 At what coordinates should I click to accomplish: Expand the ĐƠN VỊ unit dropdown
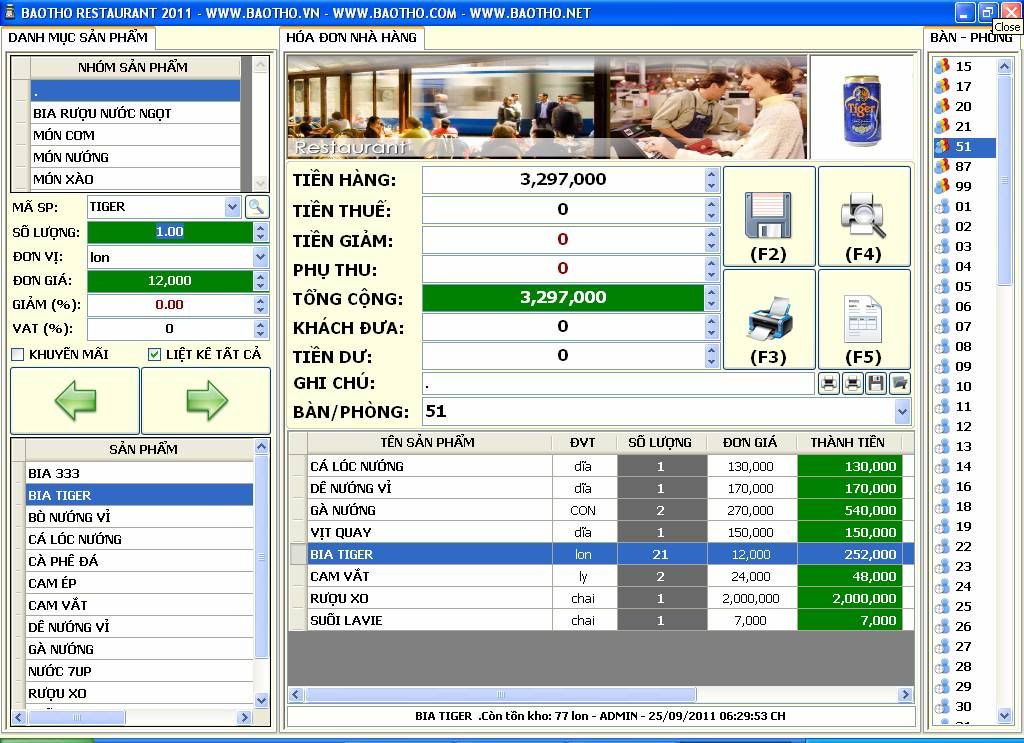[261, 257]
